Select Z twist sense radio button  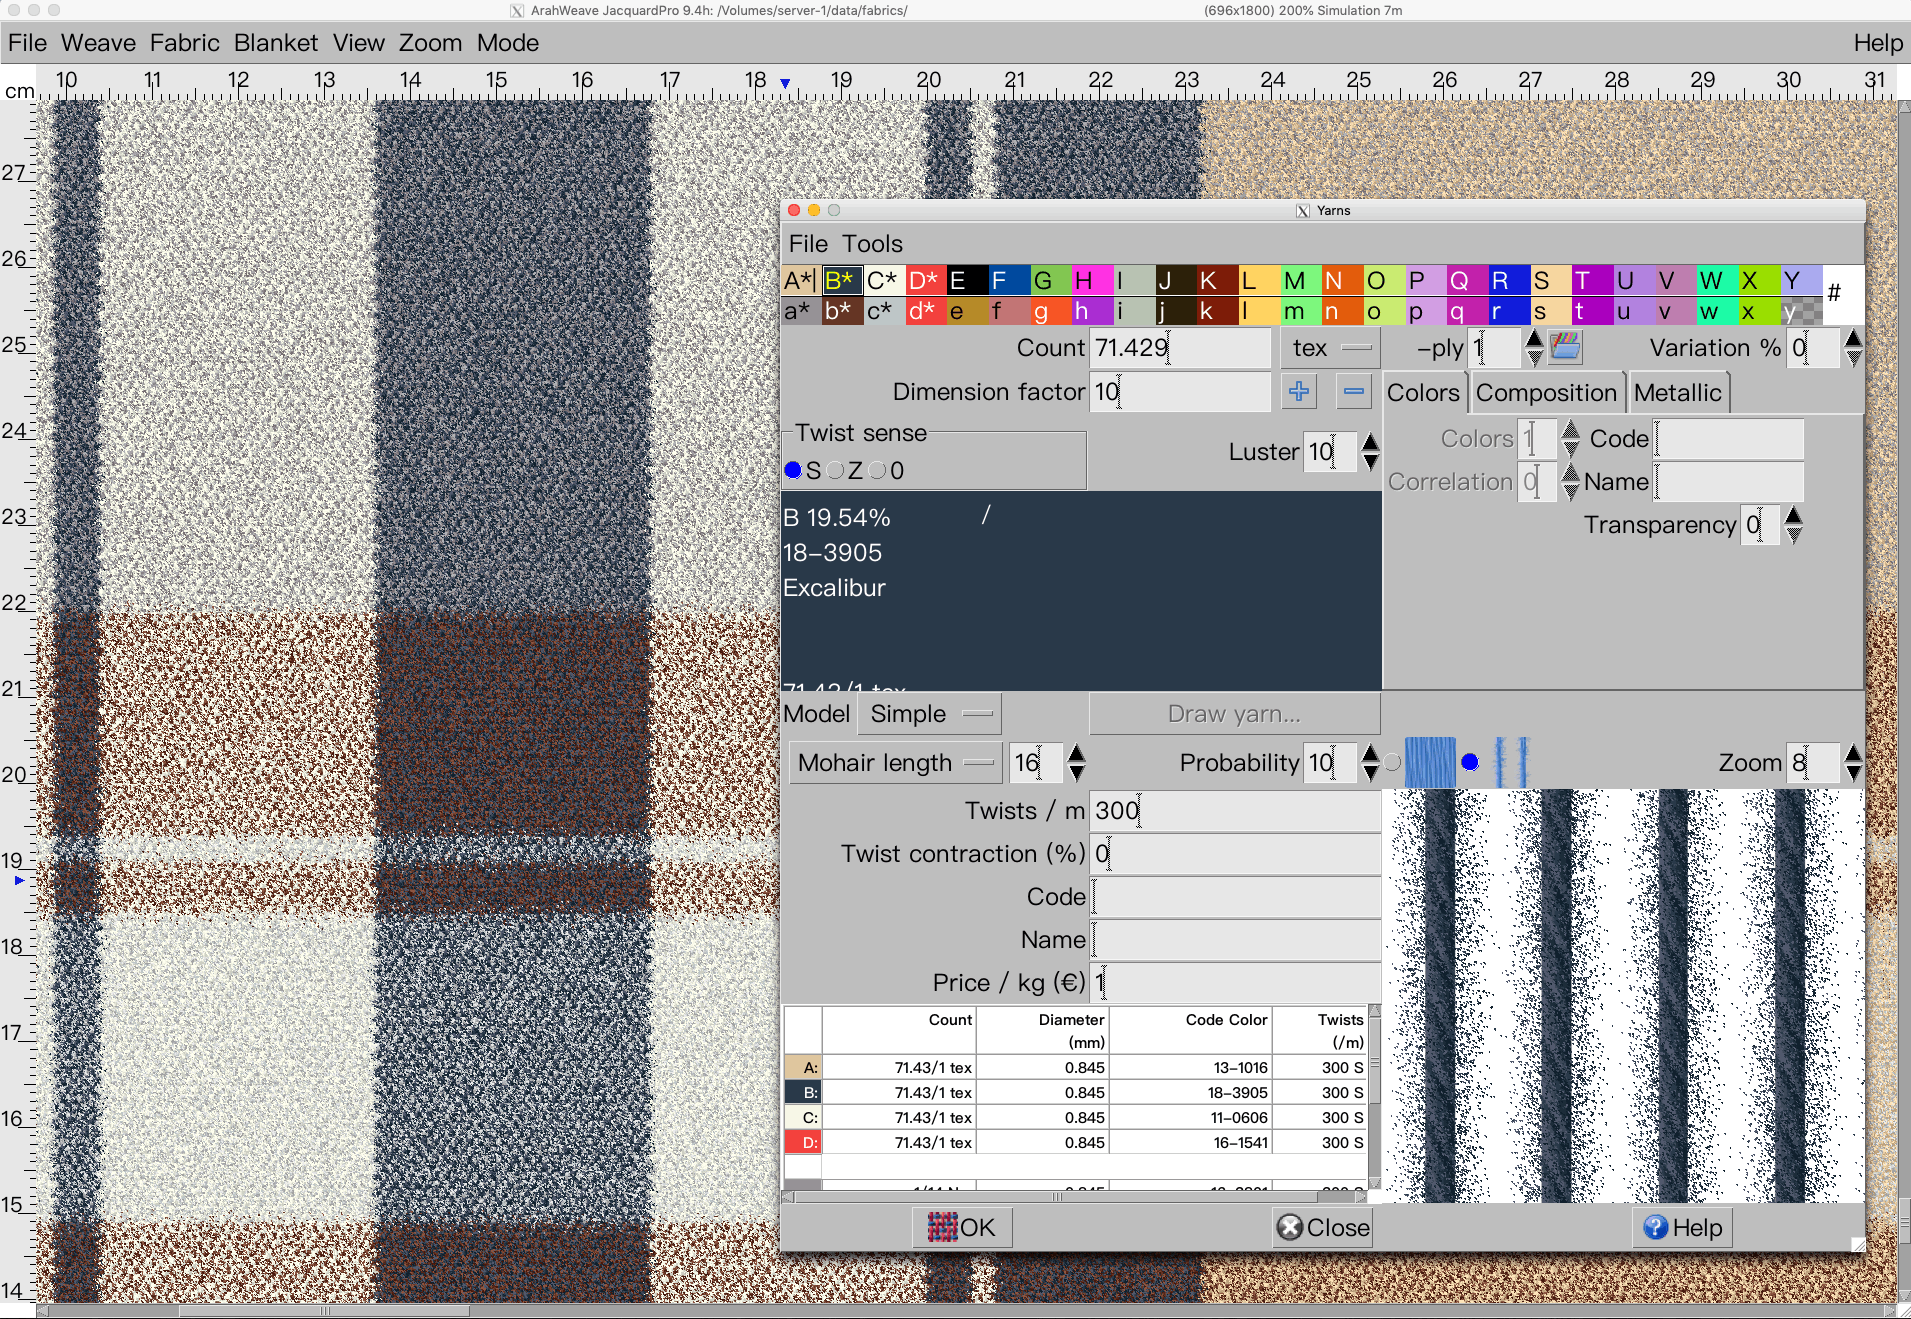(x=836, y=470)
